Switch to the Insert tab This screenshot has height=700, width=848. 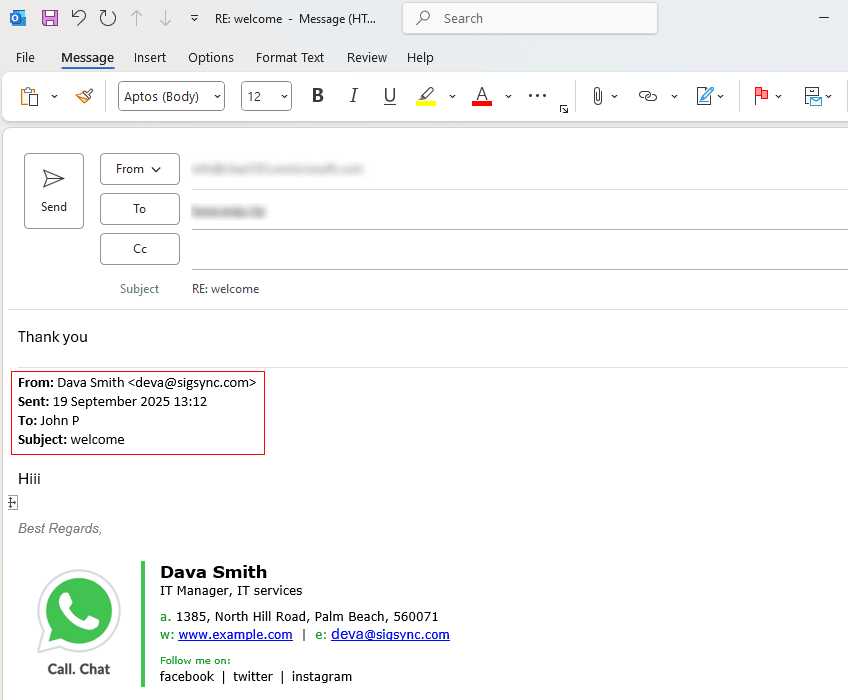coord(150,58)
